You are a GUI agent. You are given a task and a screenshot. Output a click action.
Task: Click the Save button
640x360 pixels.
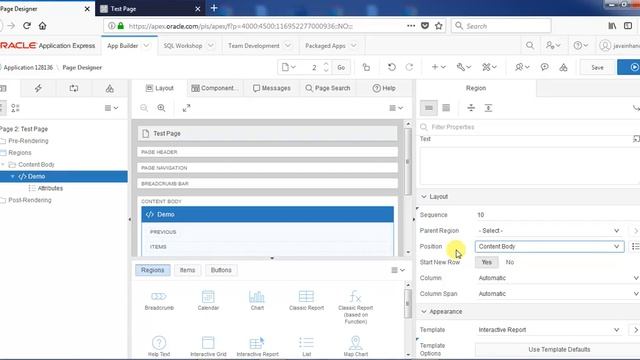pos(597,67)
